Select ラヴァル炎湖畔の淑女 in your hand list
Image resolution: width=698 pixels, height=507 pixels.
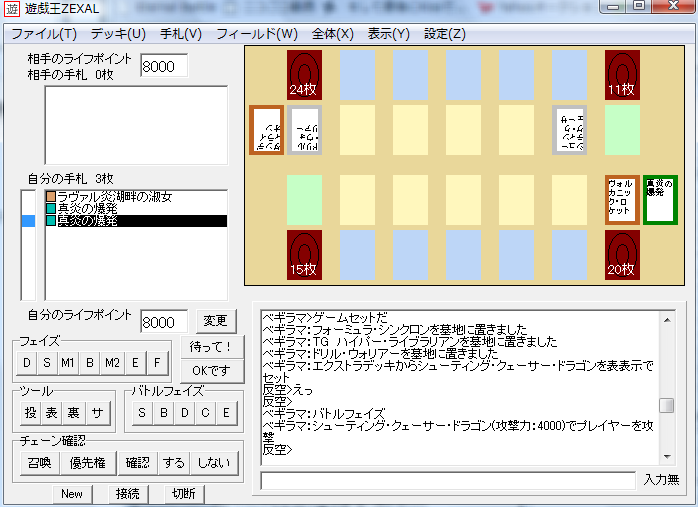136,196
